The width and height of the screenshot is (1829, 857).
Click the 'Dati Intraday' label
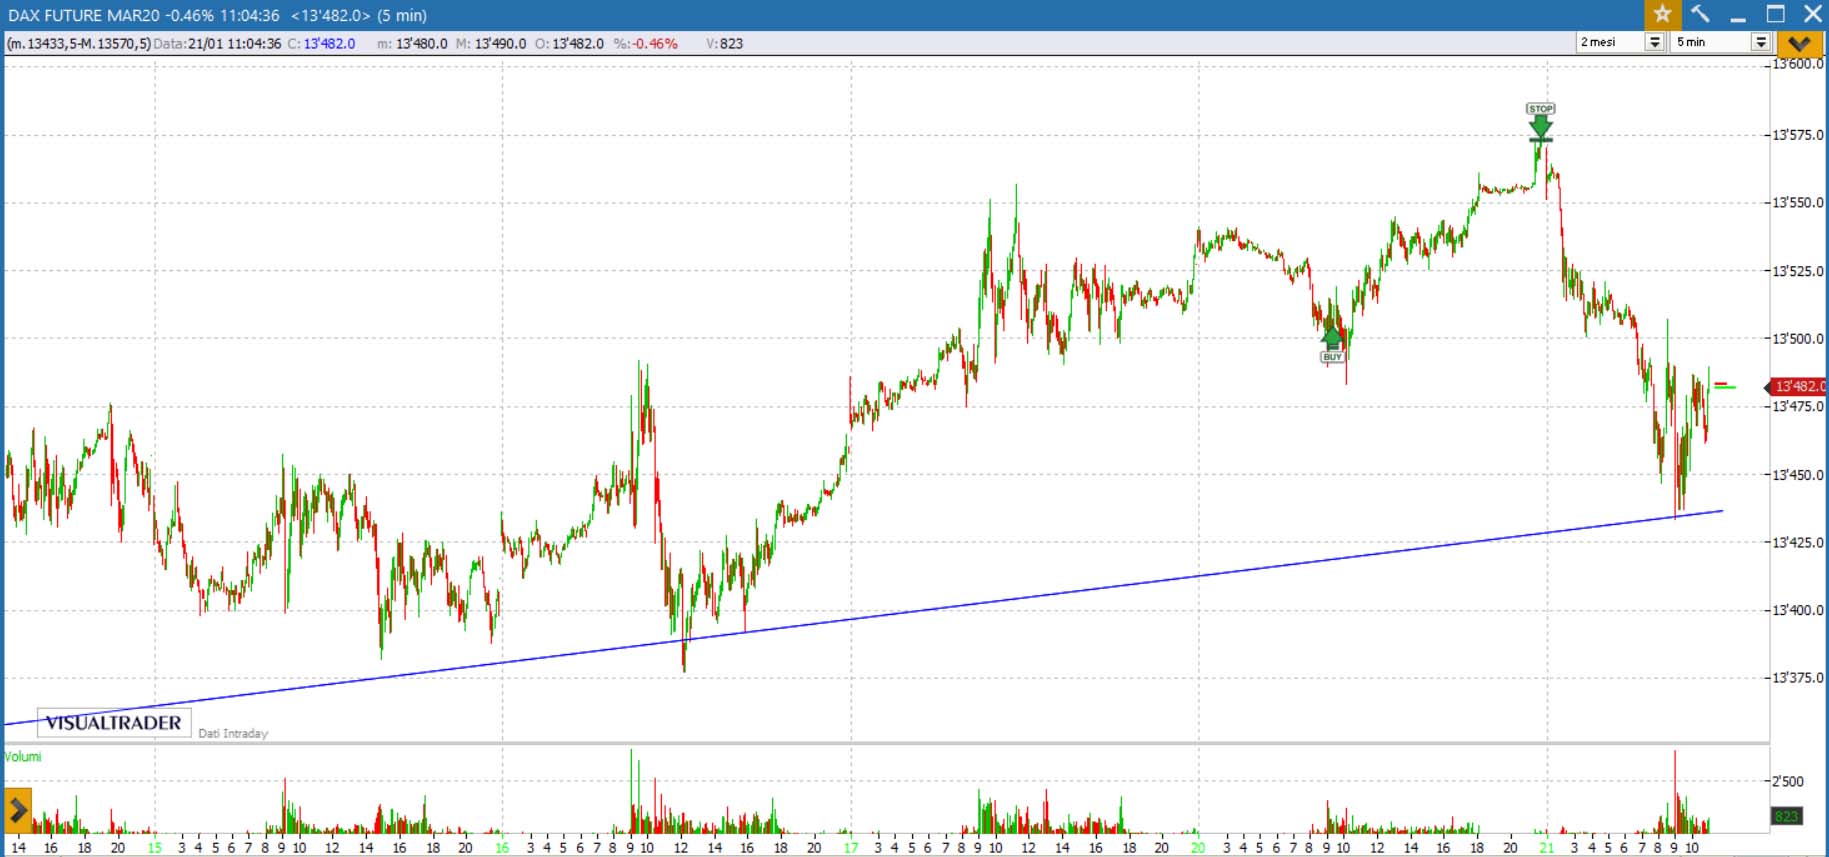point(233,733)
